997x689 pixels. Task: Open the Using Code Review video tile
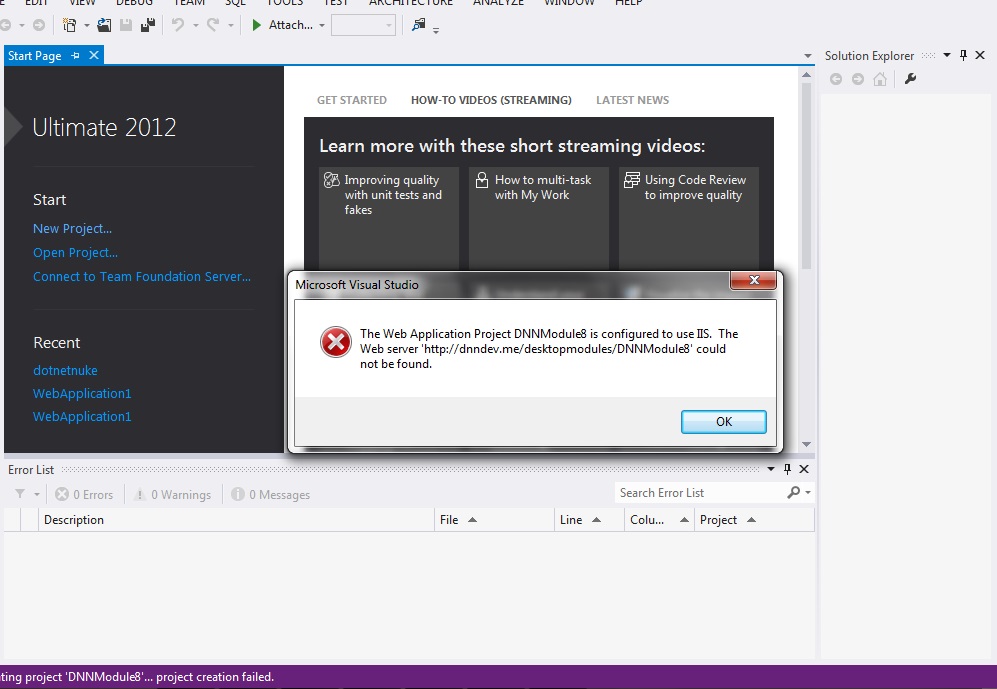click(x=689, y=219)
